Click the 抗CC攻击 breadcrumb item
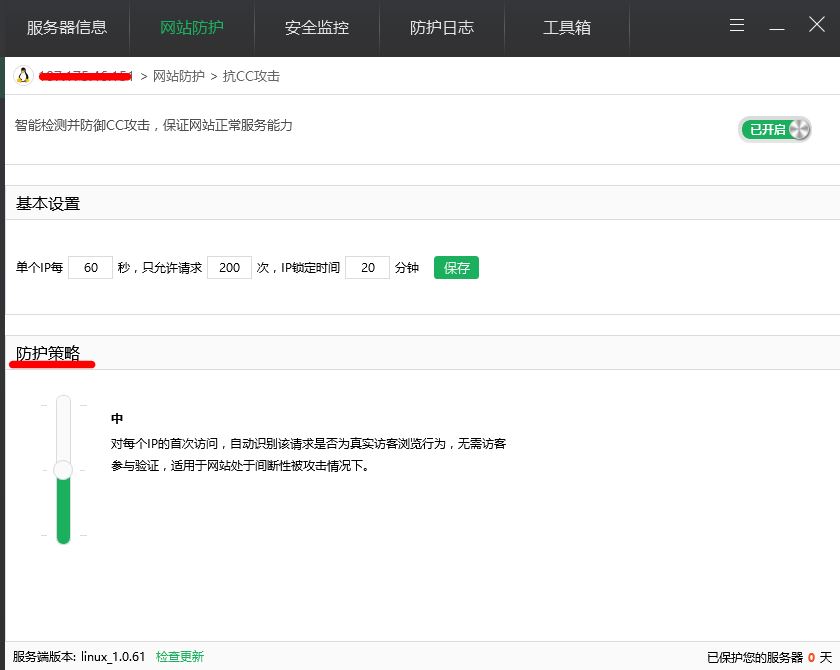This screenshot has height=670, width=840. click(x=251, y=76)
